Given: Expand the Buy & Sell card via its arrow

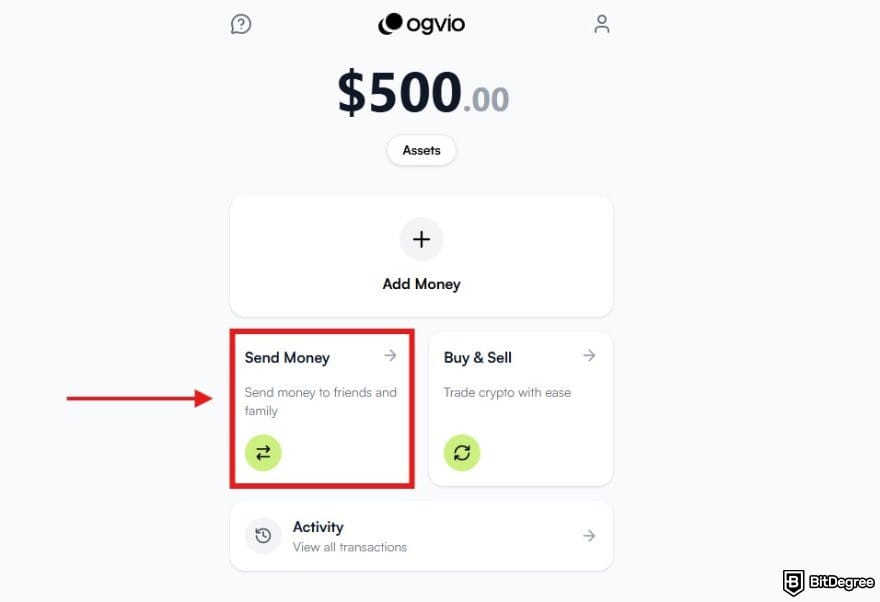Looking at the screenshot, I should [588, 354].
